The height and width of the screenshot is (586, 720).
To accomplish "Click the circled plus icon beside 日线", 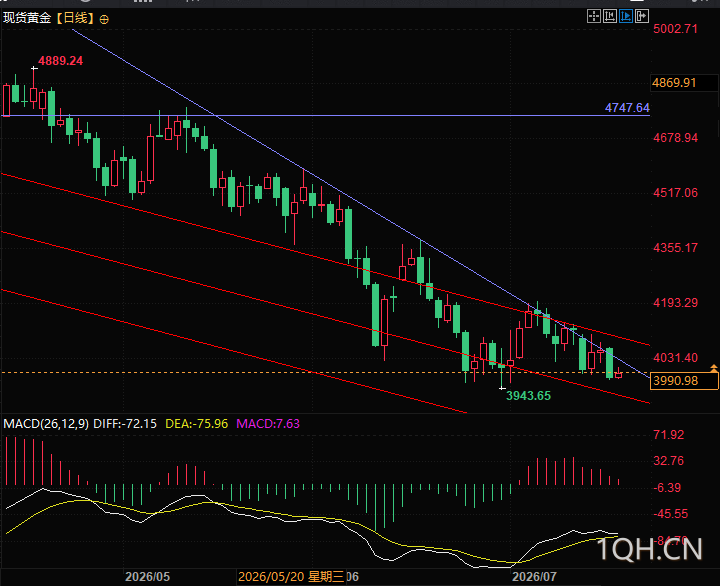I will pos(104,19).
